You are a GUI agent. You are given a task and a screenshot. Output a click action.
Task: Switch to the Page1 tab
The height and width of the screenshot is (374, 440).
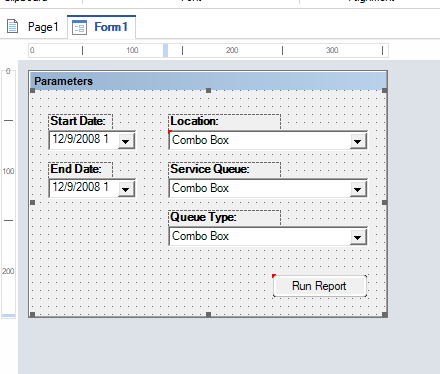click(x=33, y=27)
